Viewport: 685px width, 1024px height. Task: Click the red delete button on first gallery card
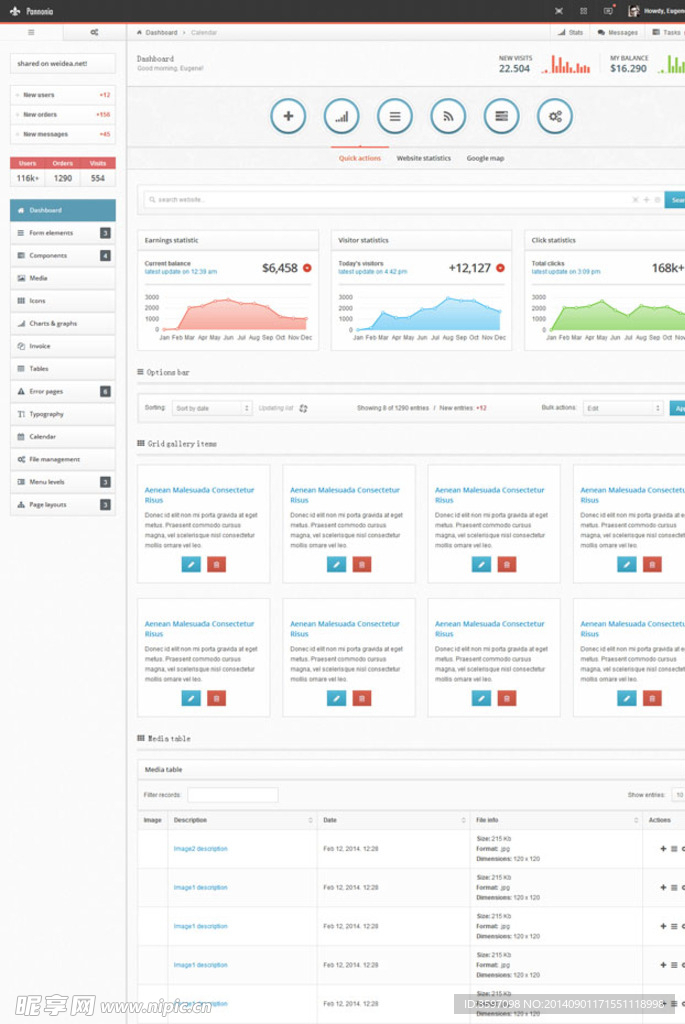(216, 565)
